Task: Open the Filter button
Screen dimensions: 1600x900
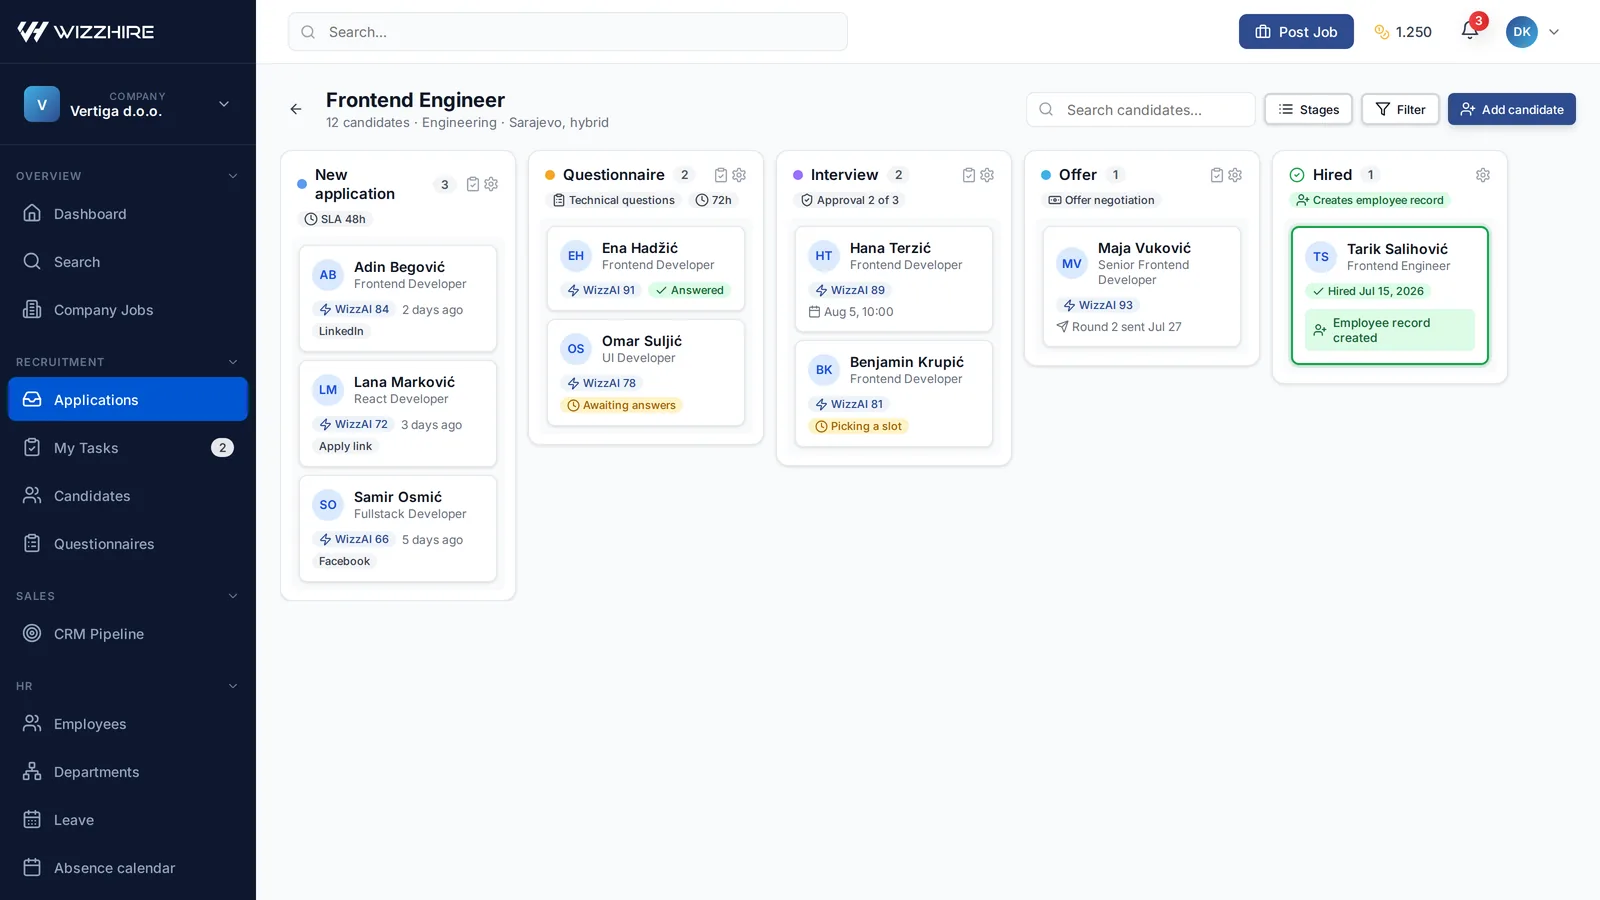Action: 1400,109
